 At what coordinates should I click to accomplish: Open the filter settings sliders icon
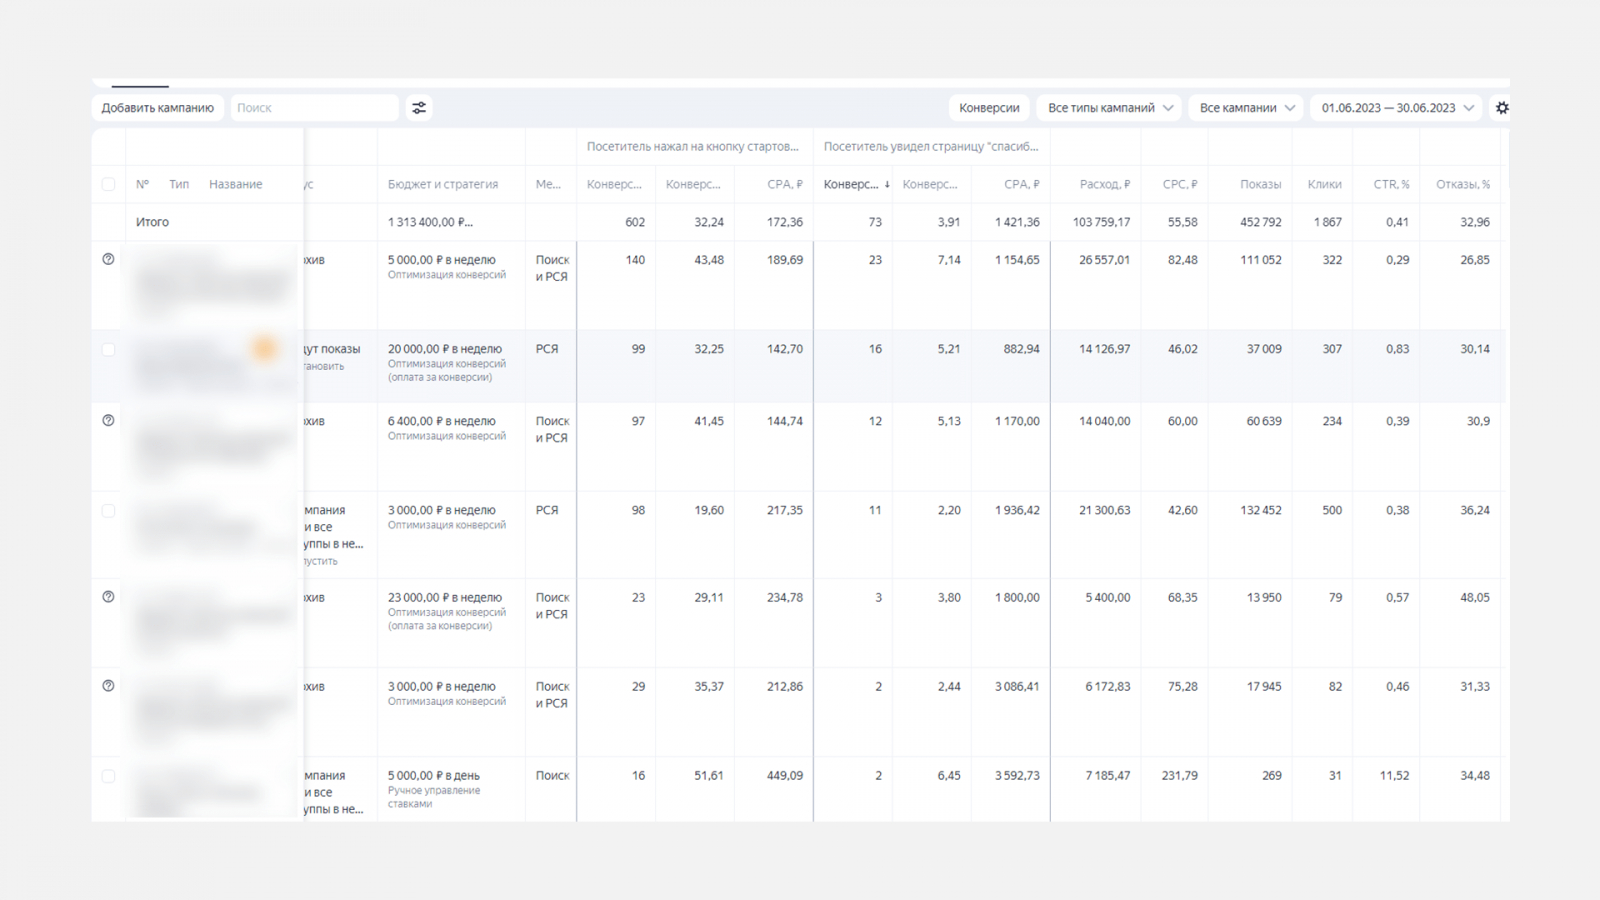pyautogui.click(x=419, y=108)
